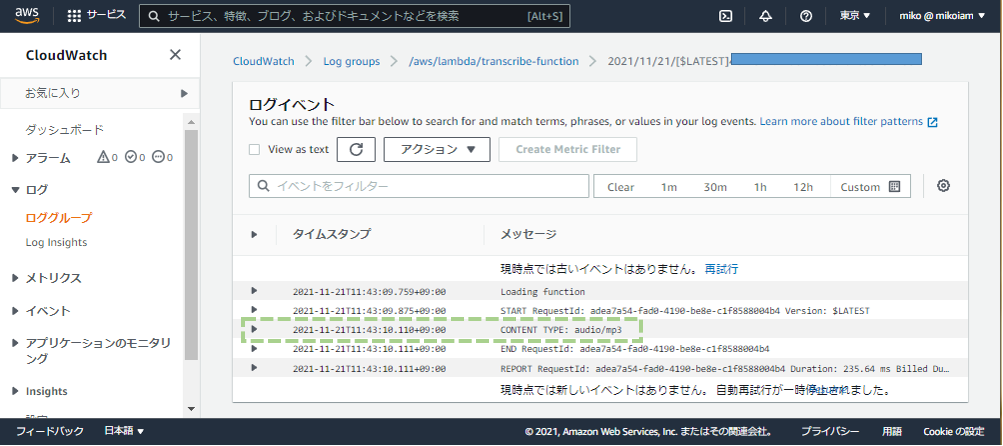Open Cookie の設定 footer link
Screen dimensions: 1003x446
[954, 431]
